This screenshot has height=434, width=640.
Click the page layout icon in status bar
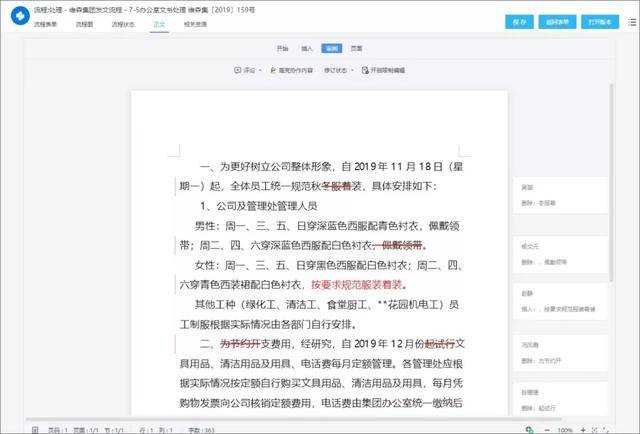(x=35, y=430)
